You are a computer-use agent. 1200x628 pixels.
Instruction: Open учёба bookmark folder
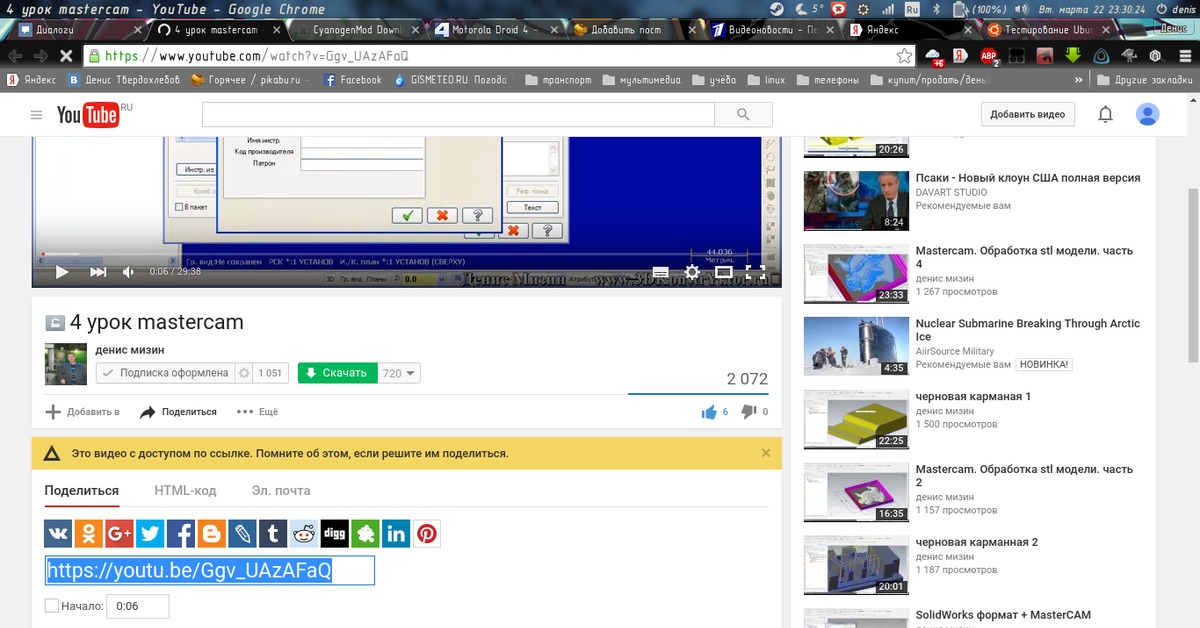714,80
